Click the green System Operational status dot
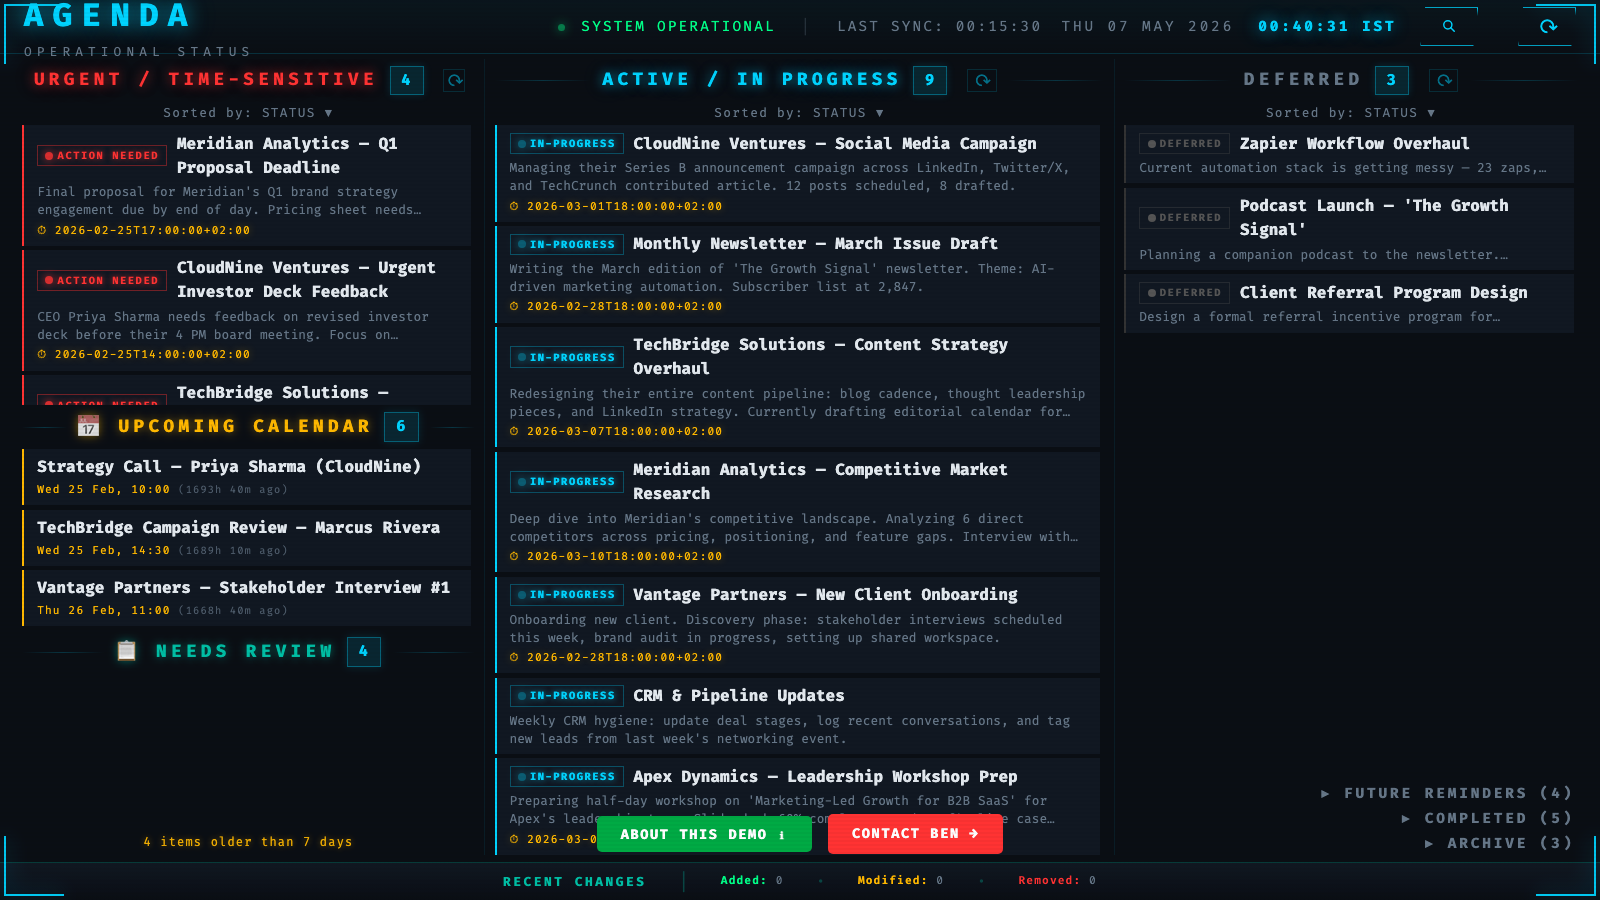The image size is (1600, 900). pos(561,27)
